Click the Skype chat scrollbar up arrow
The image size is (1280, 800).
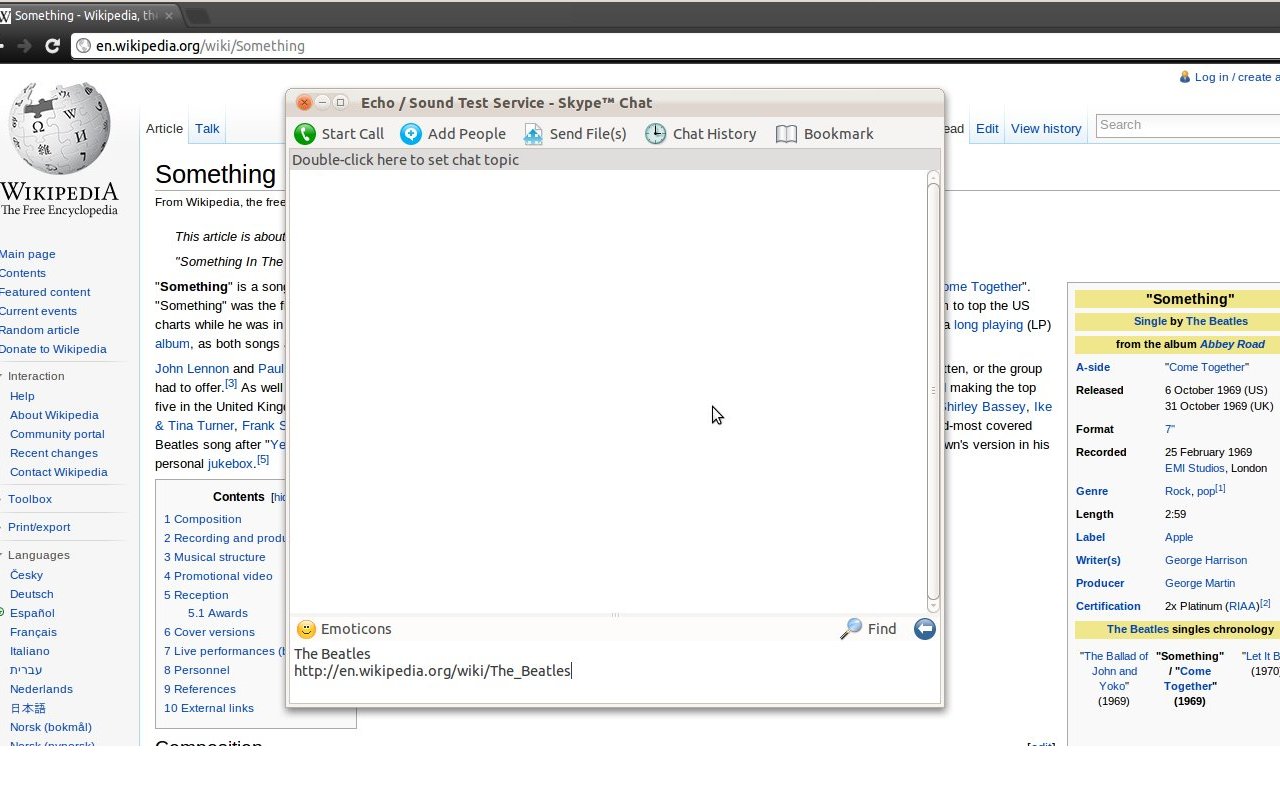tap(933, 177)
